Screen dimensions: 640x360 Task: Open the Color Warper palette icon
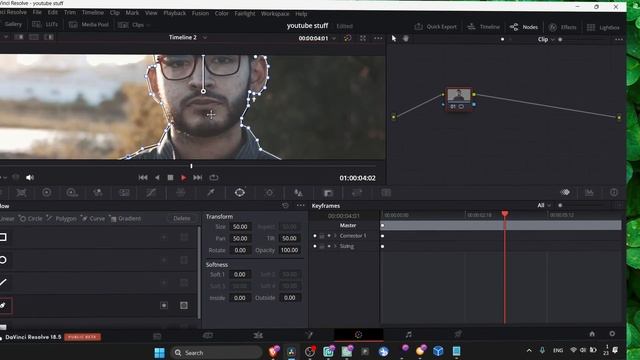180,193
